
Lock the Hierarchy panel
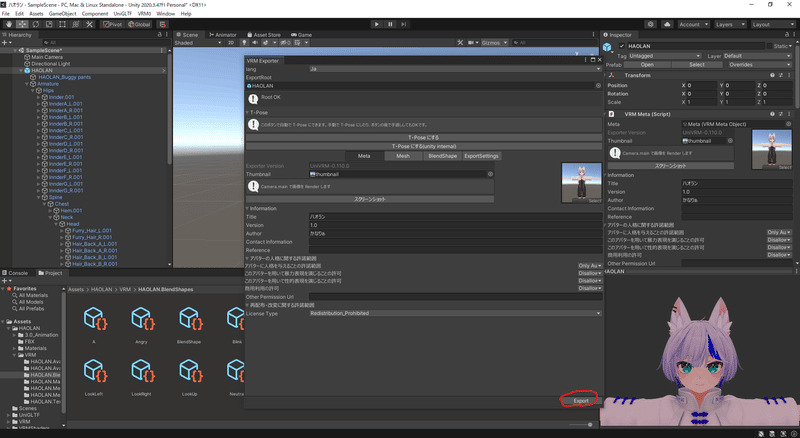pos(159,35)
